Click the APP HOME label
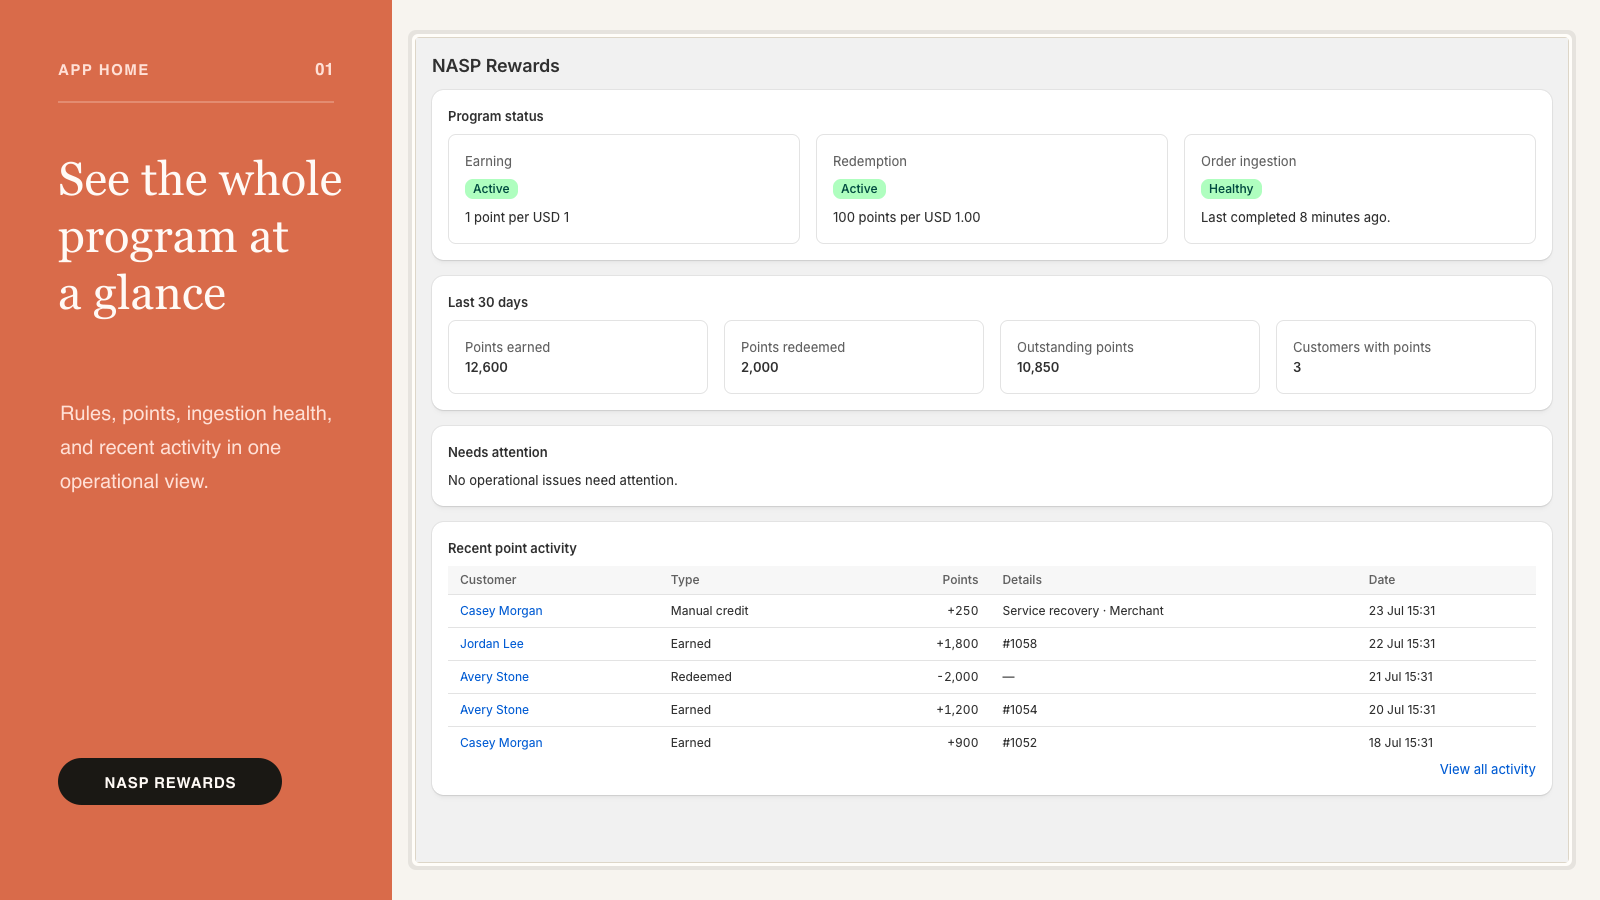The width and height of the screenshot is (1600, 900). pos(104,70)
